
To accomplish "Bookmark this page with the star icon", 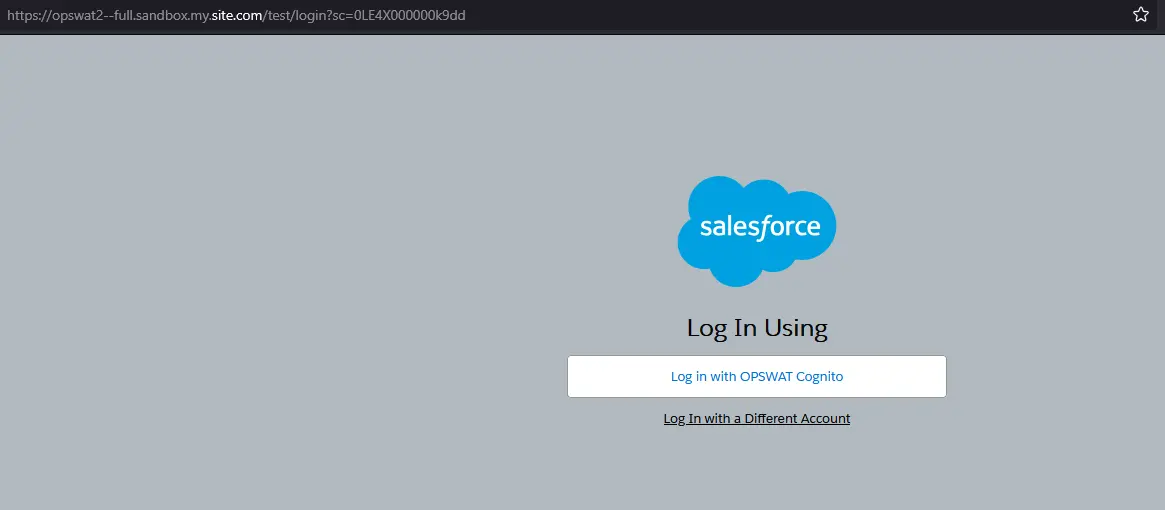I will [x=1140, y=15].
